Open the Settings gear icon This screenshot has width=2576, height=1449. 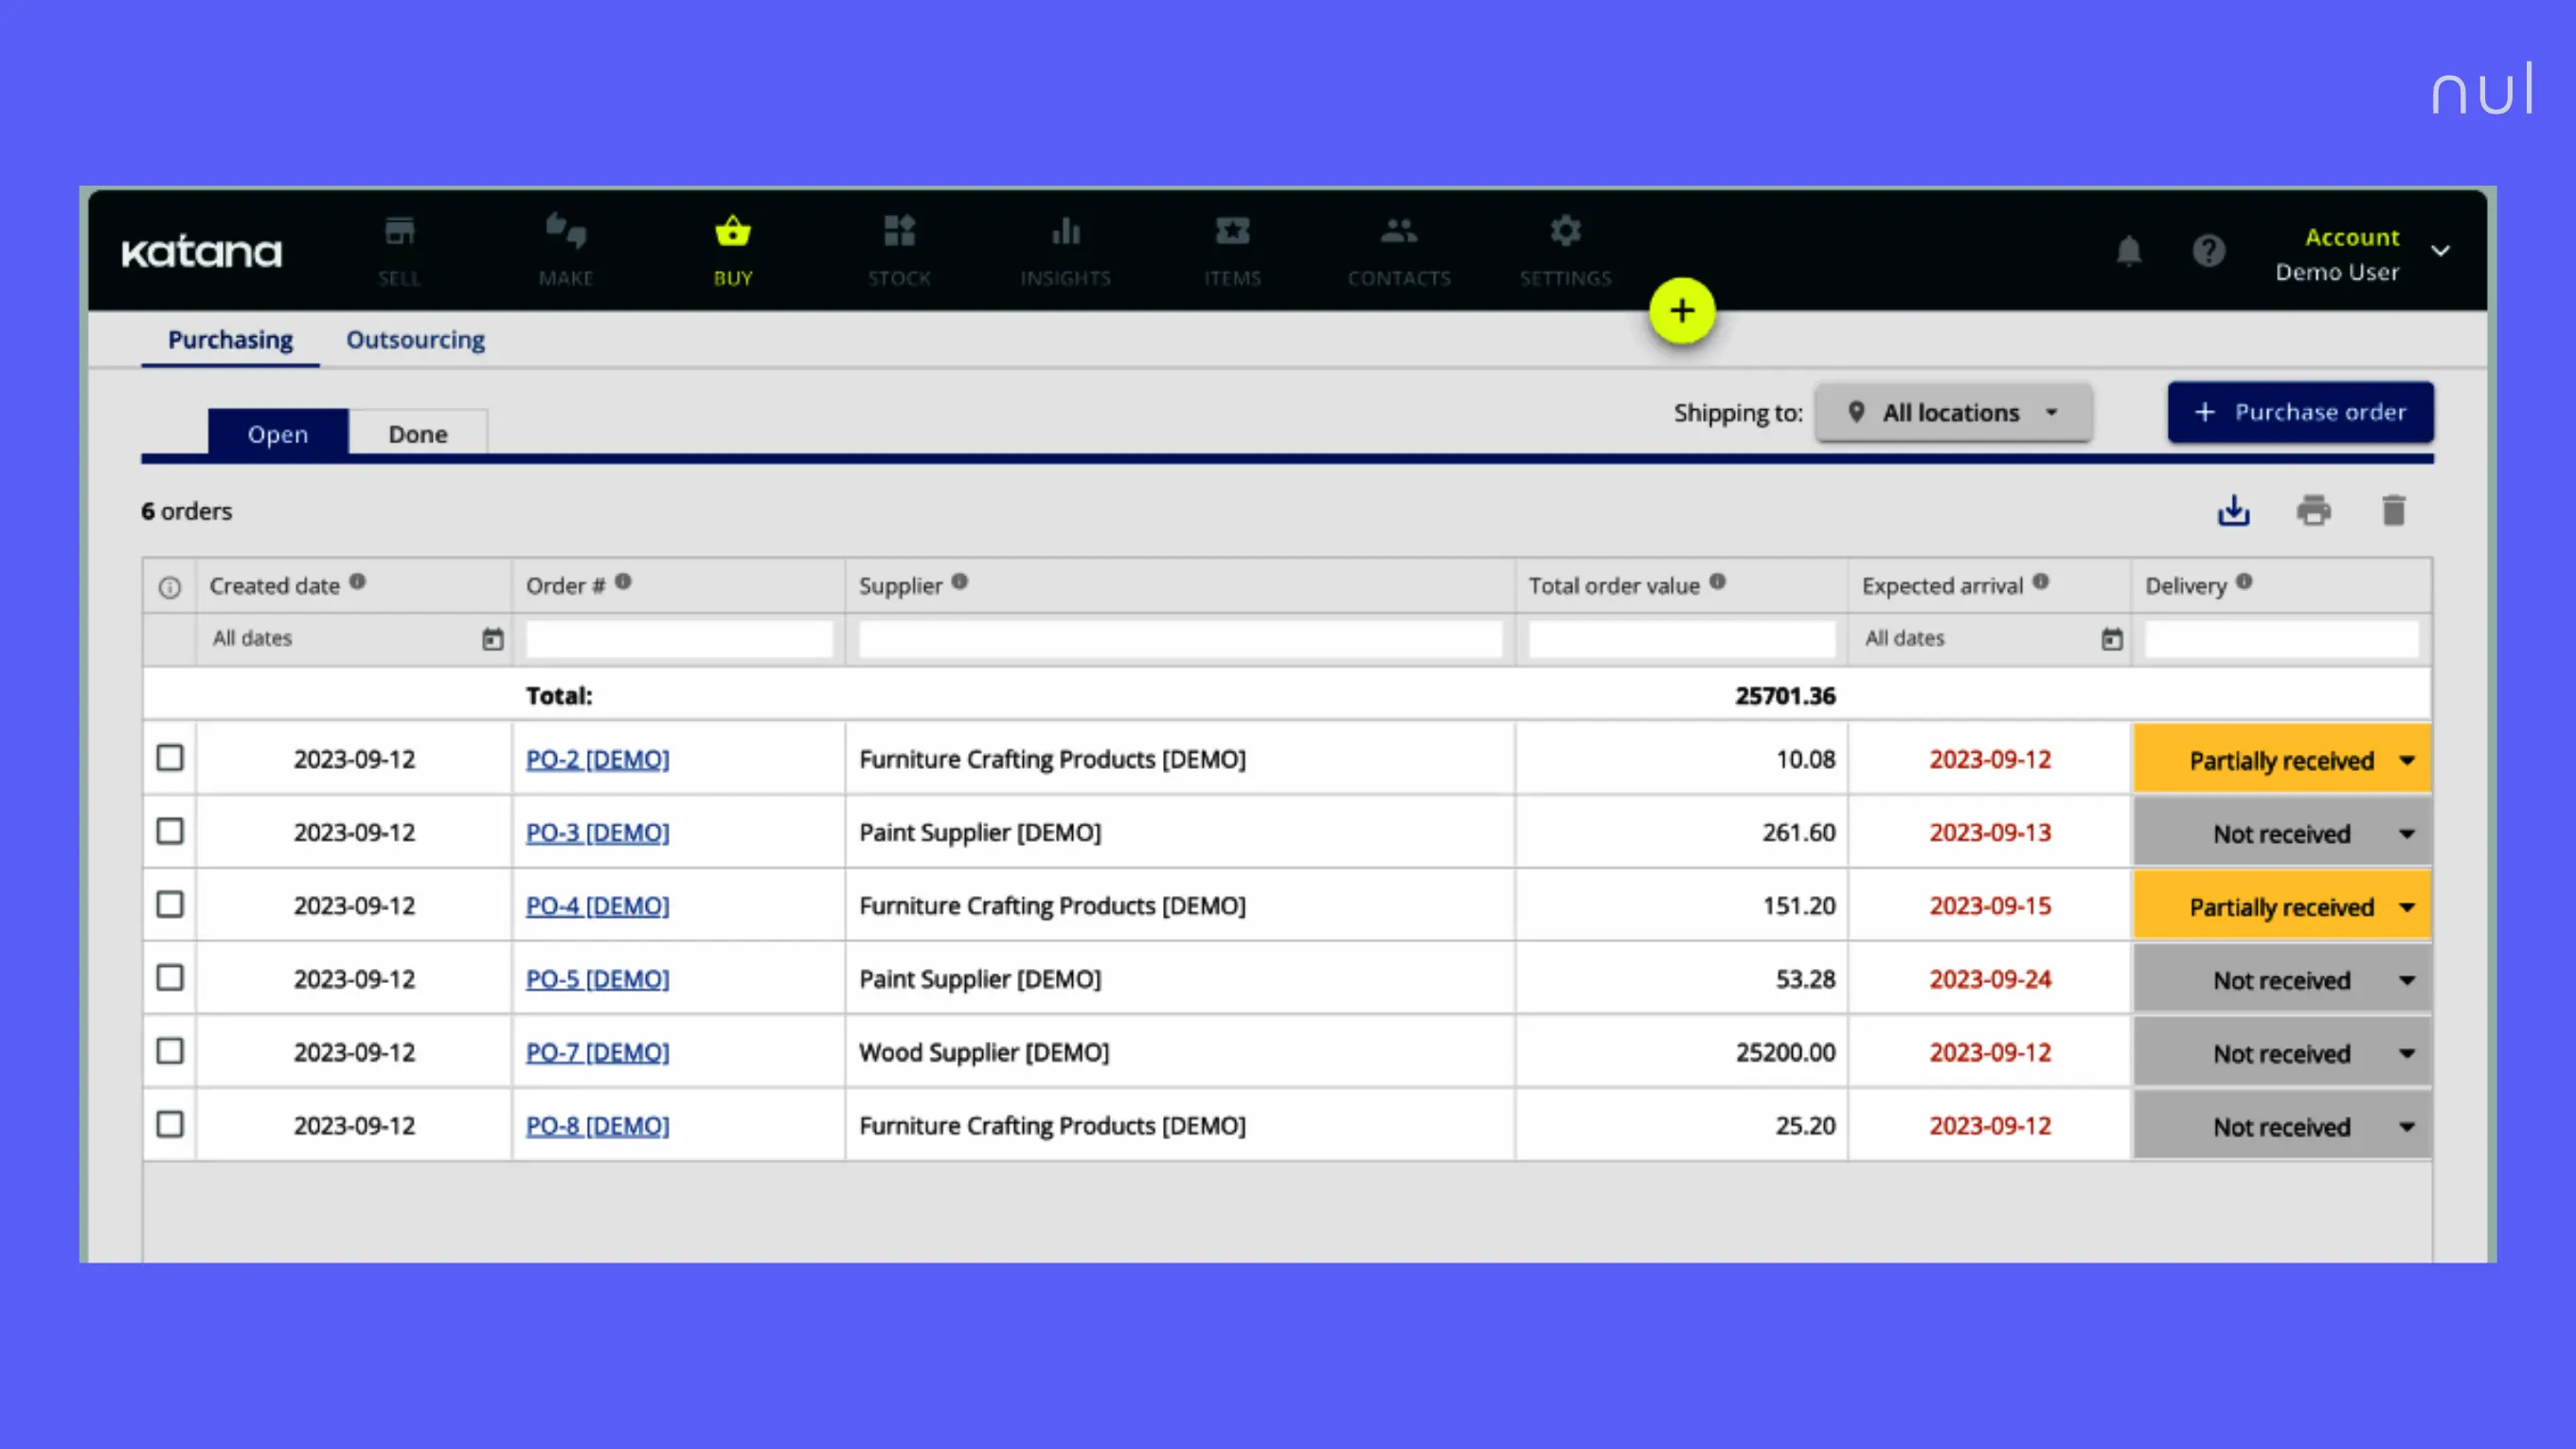point(1566,231)
